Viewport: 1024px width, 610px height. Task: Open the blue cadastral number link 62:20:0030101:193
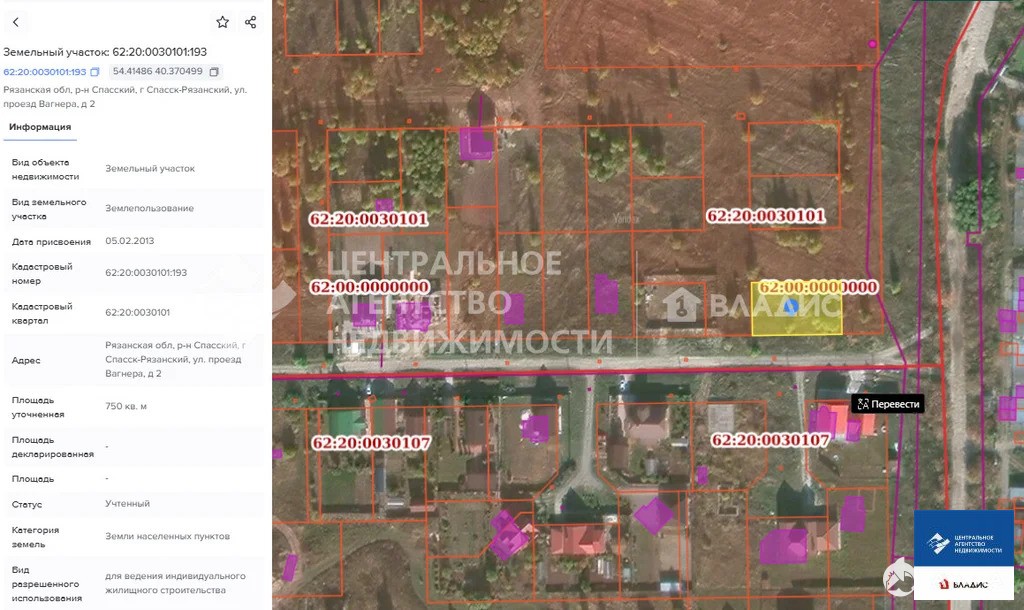[x=45, y=72]
